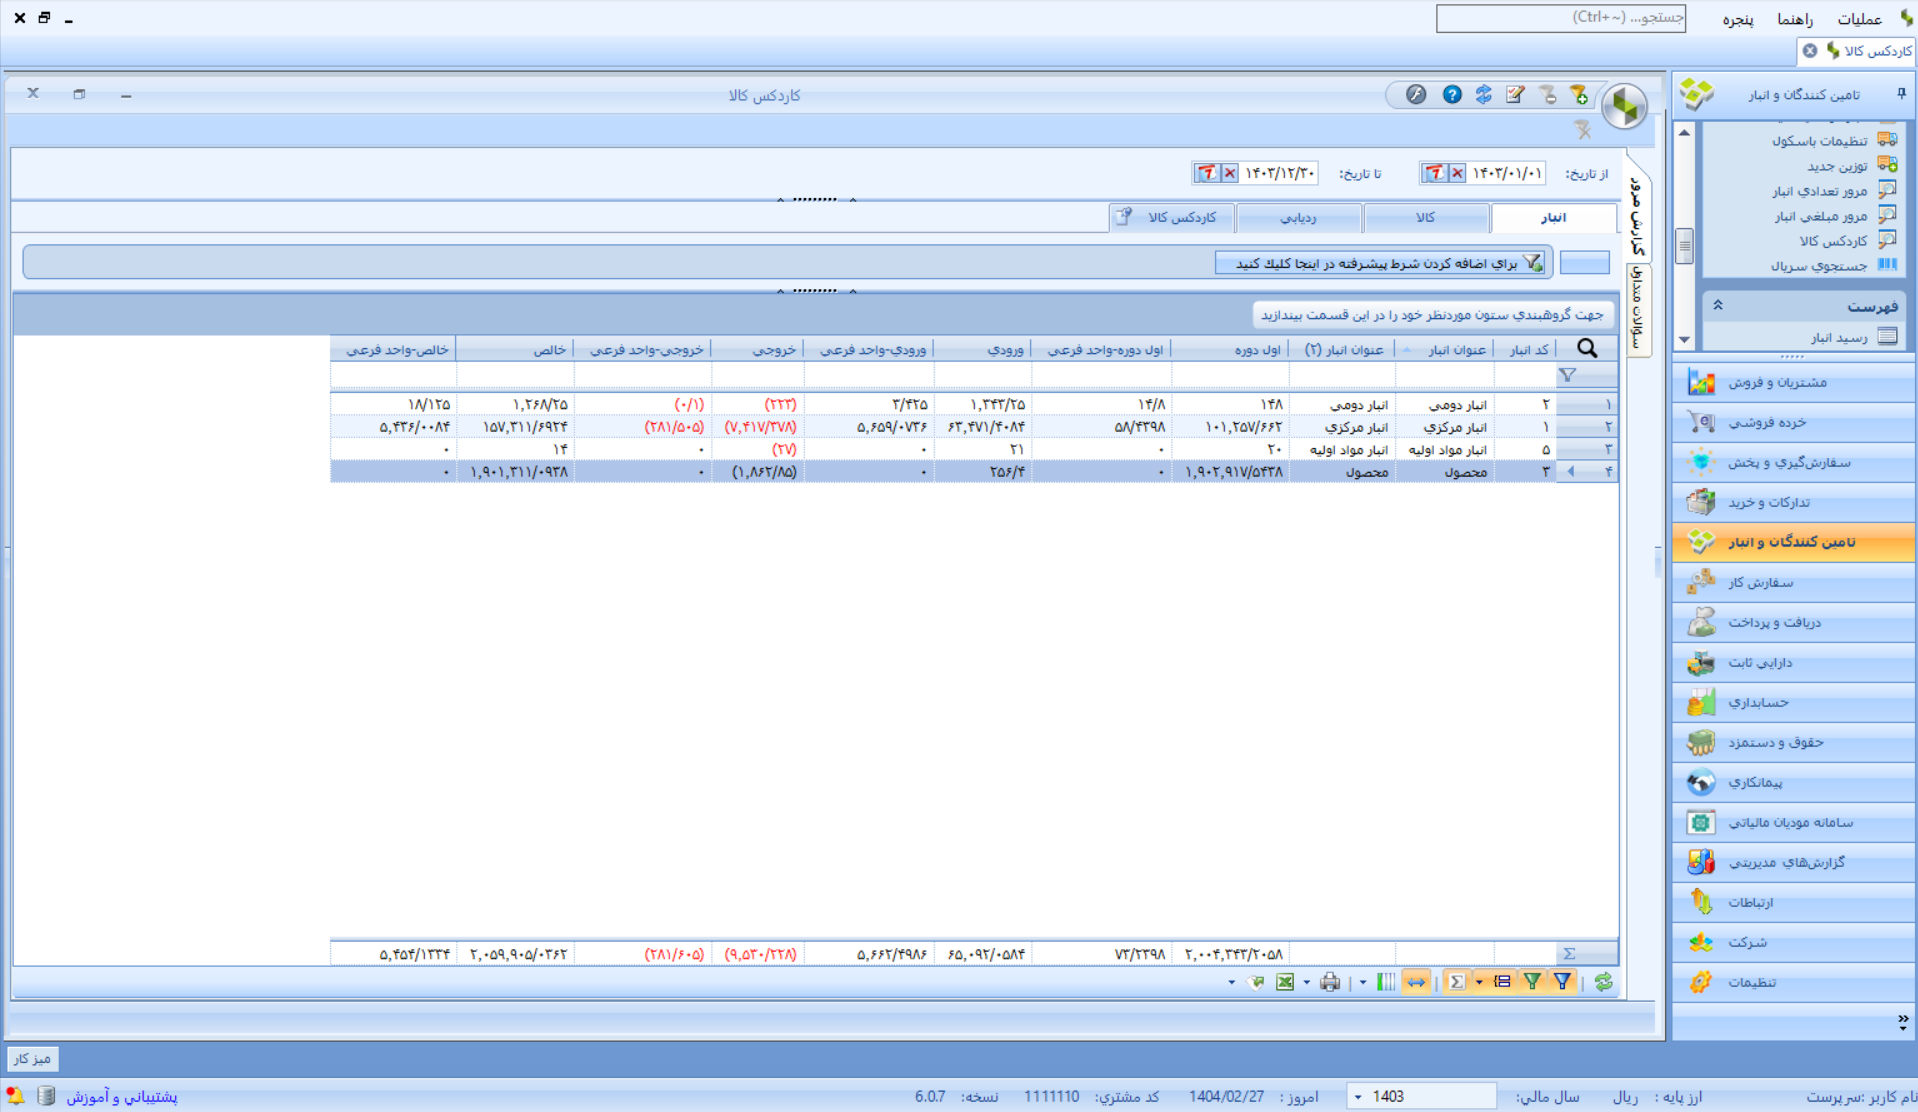Image resolution: width=1918 pixels, height=1112 pixels.
Task: Click the database icon in the status bar
Action: click(46, 1096)
